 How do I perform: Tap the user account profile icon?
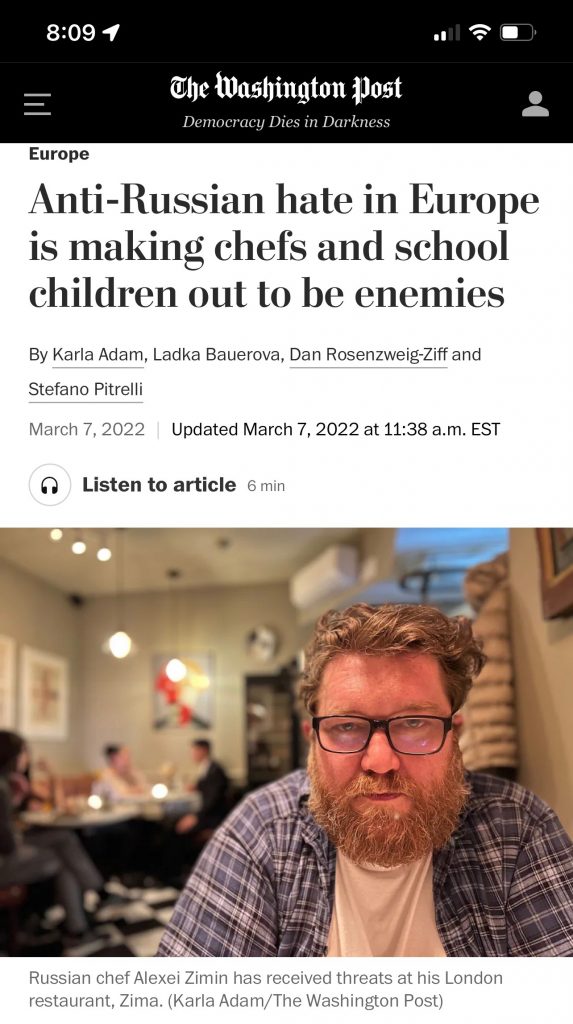tap(535, 104)
